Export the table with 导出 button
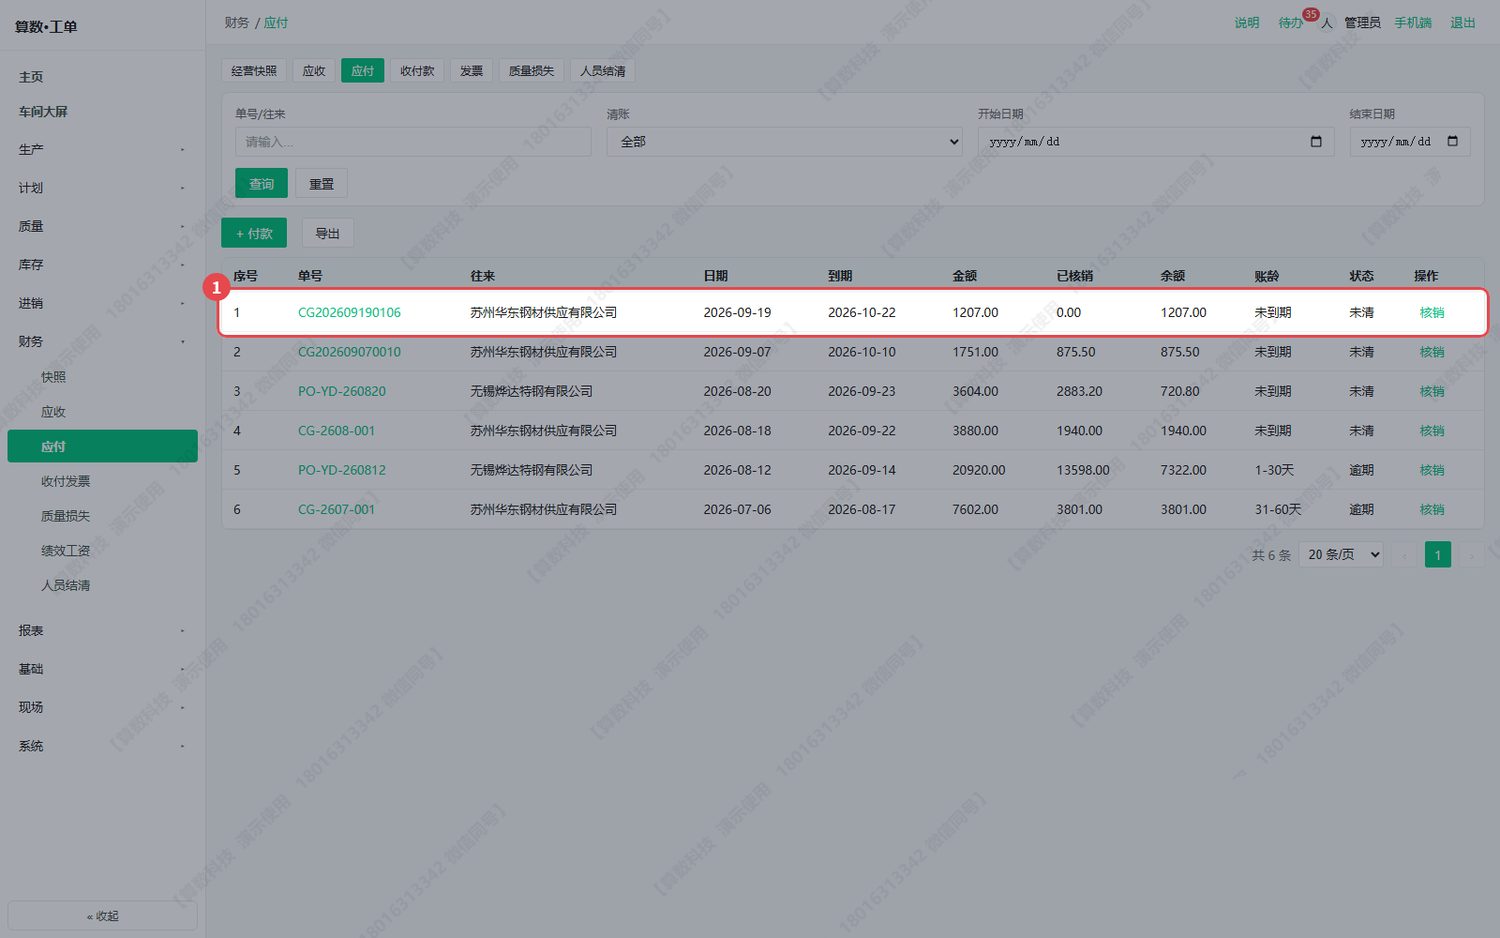 pos(328,233)
